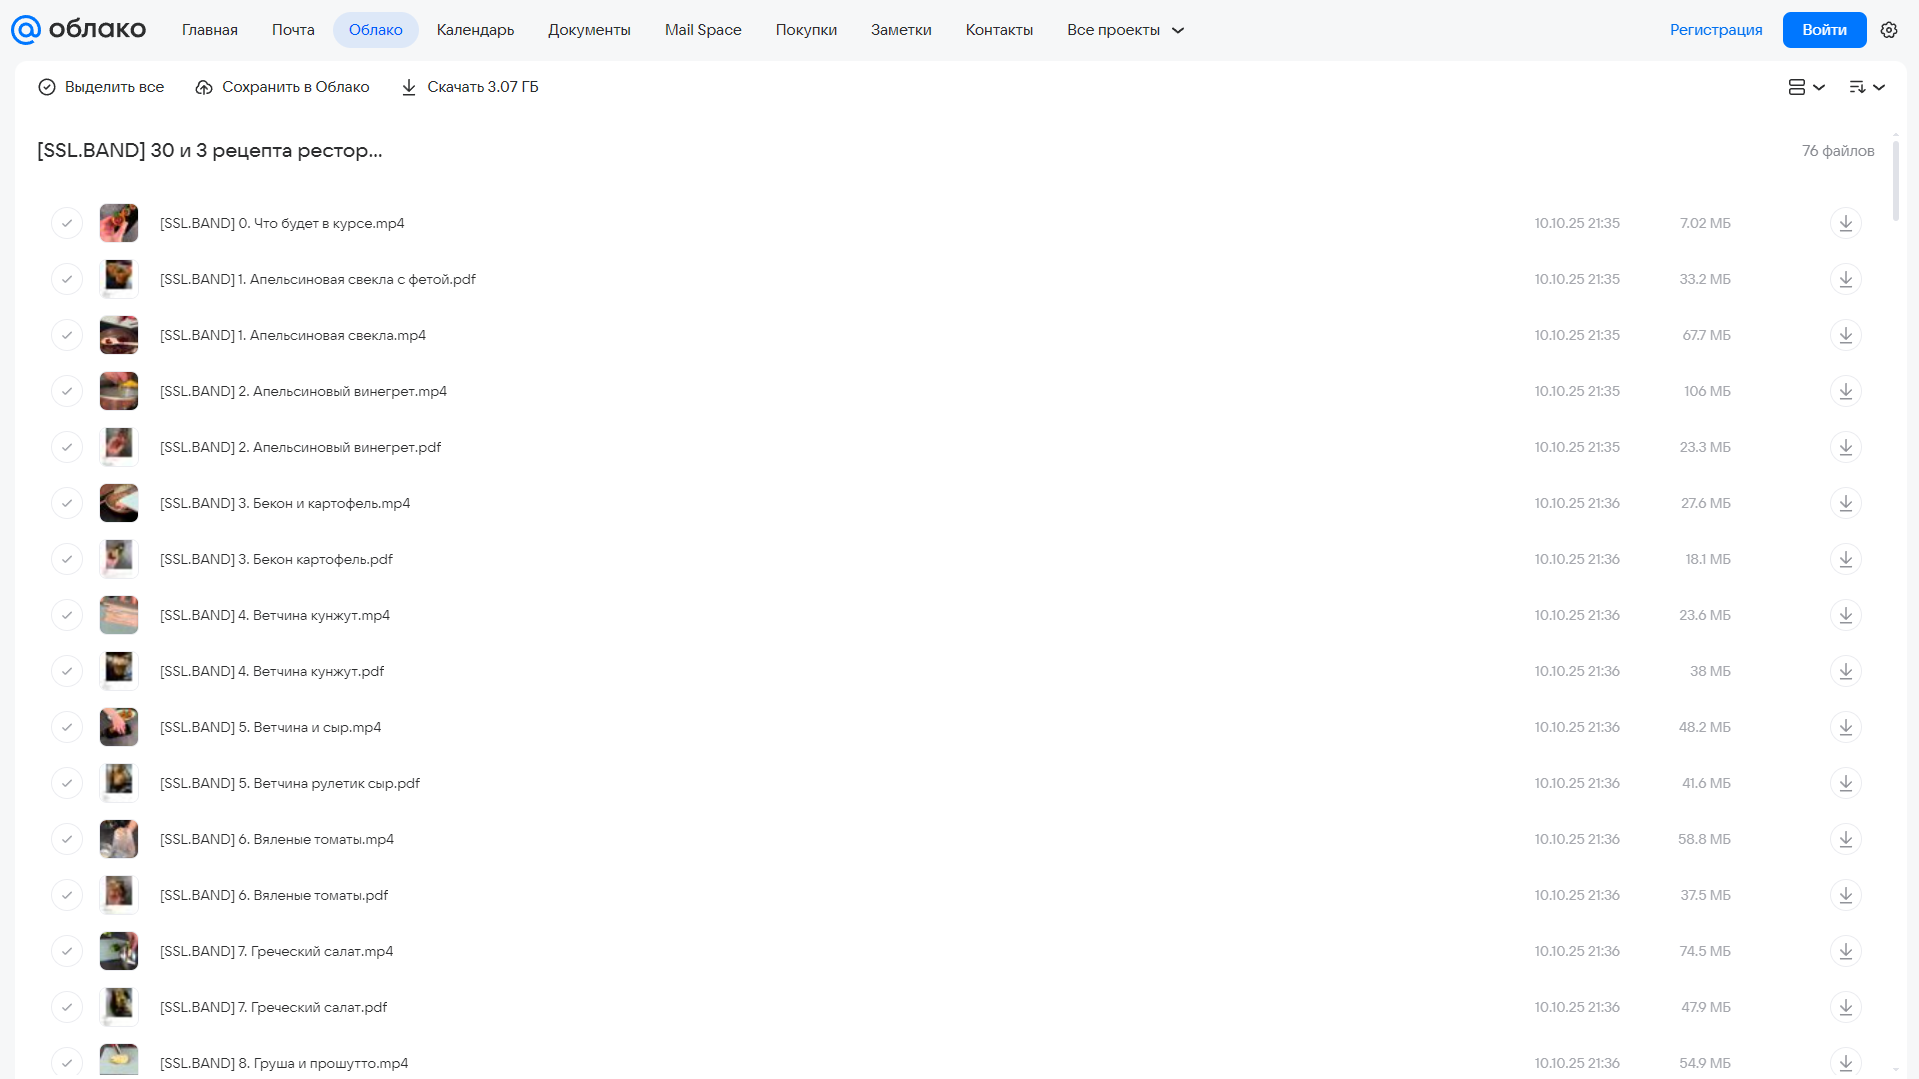
Task: Open thumbnail of 'Бекон и картофель.mp4'
Action: [119, 503]
